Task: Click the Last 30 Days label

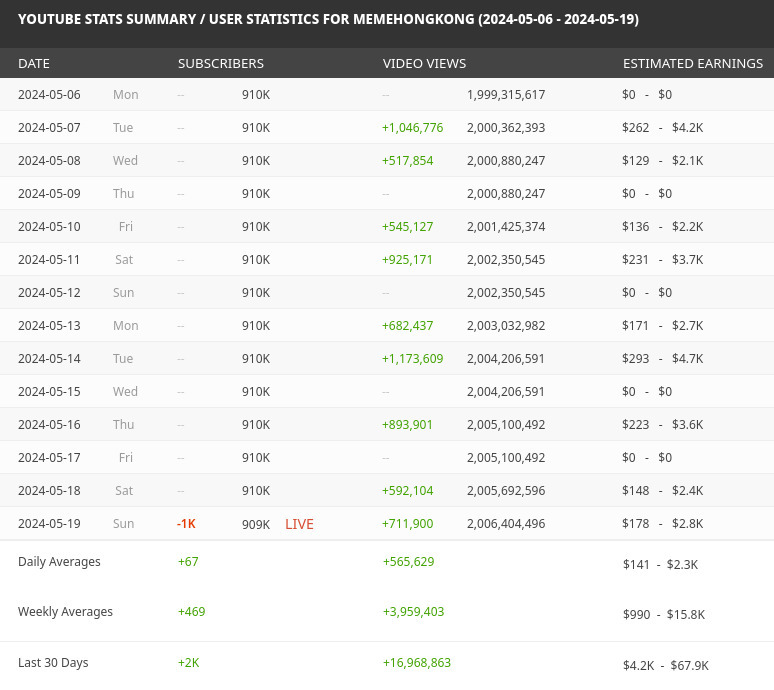Action: [53, 663]
